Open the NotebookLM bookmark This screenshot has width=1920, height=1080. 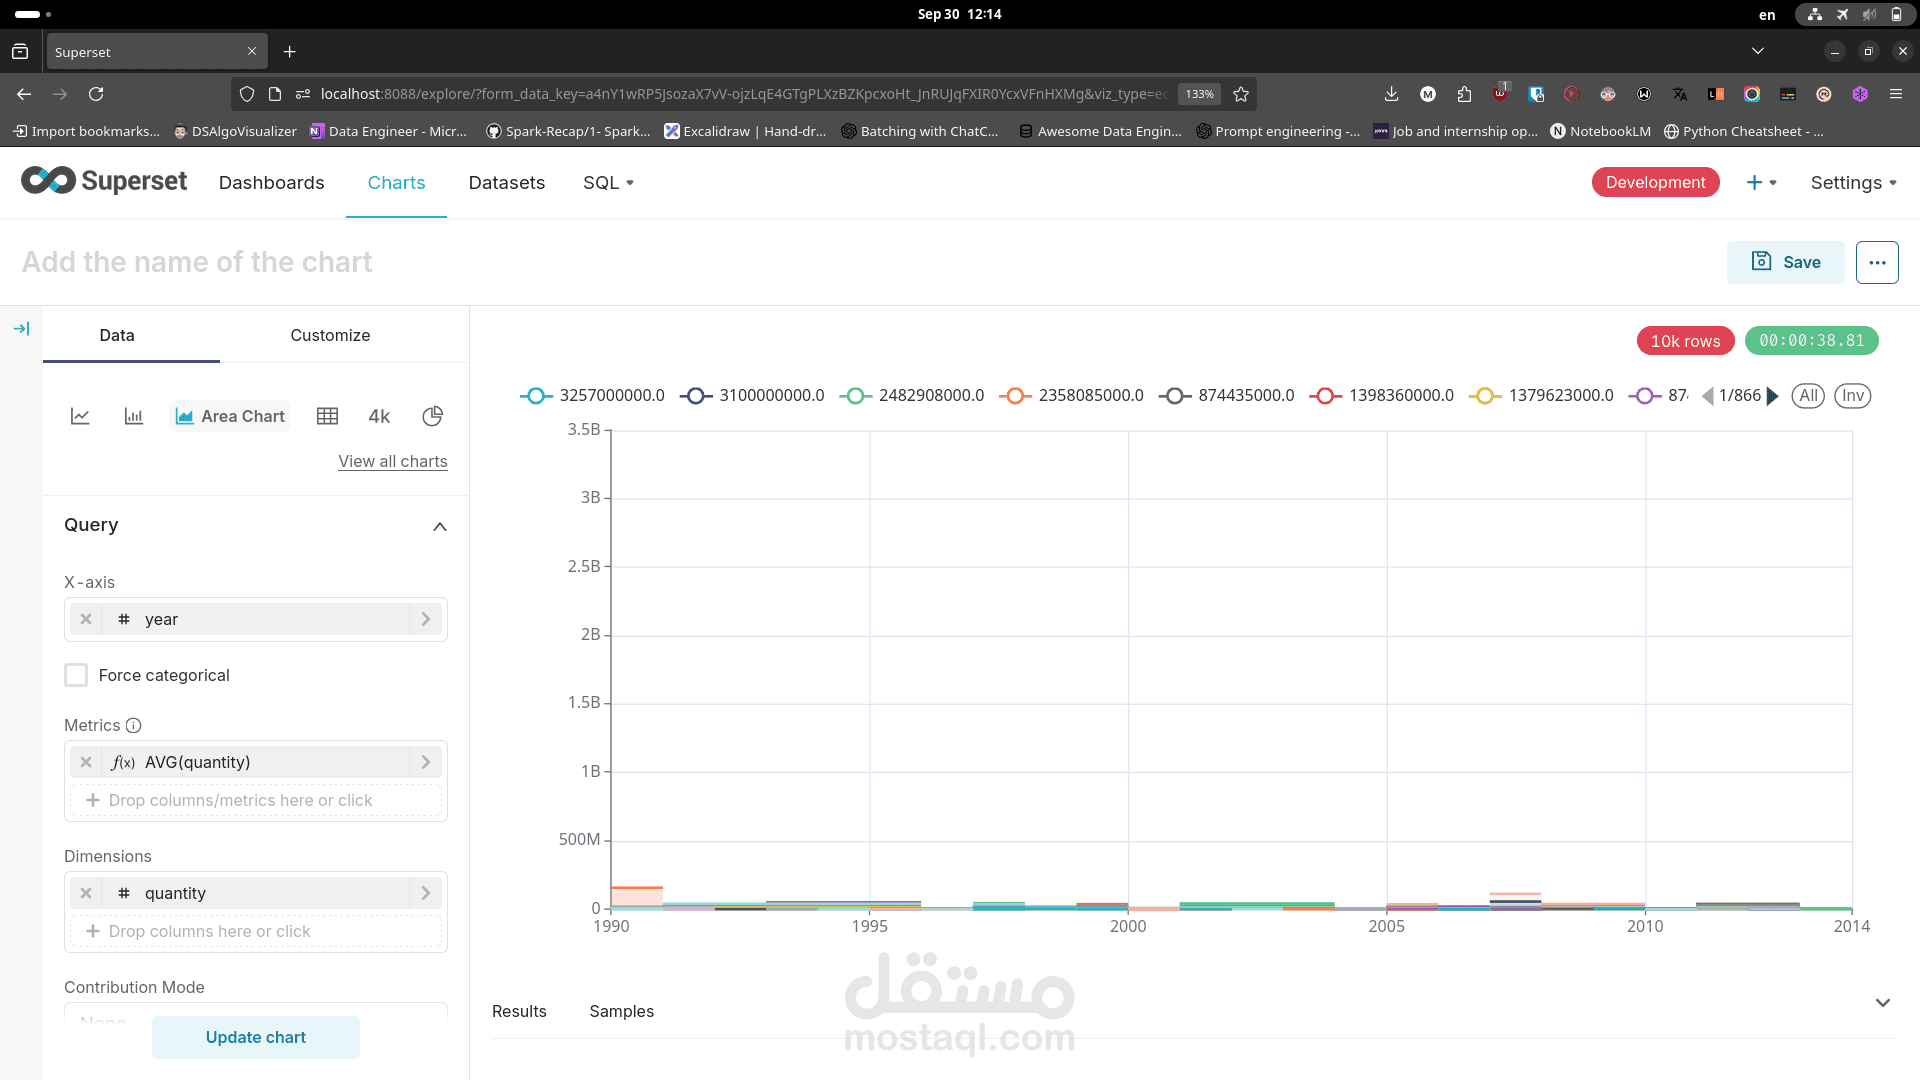tap(1601, 131)
